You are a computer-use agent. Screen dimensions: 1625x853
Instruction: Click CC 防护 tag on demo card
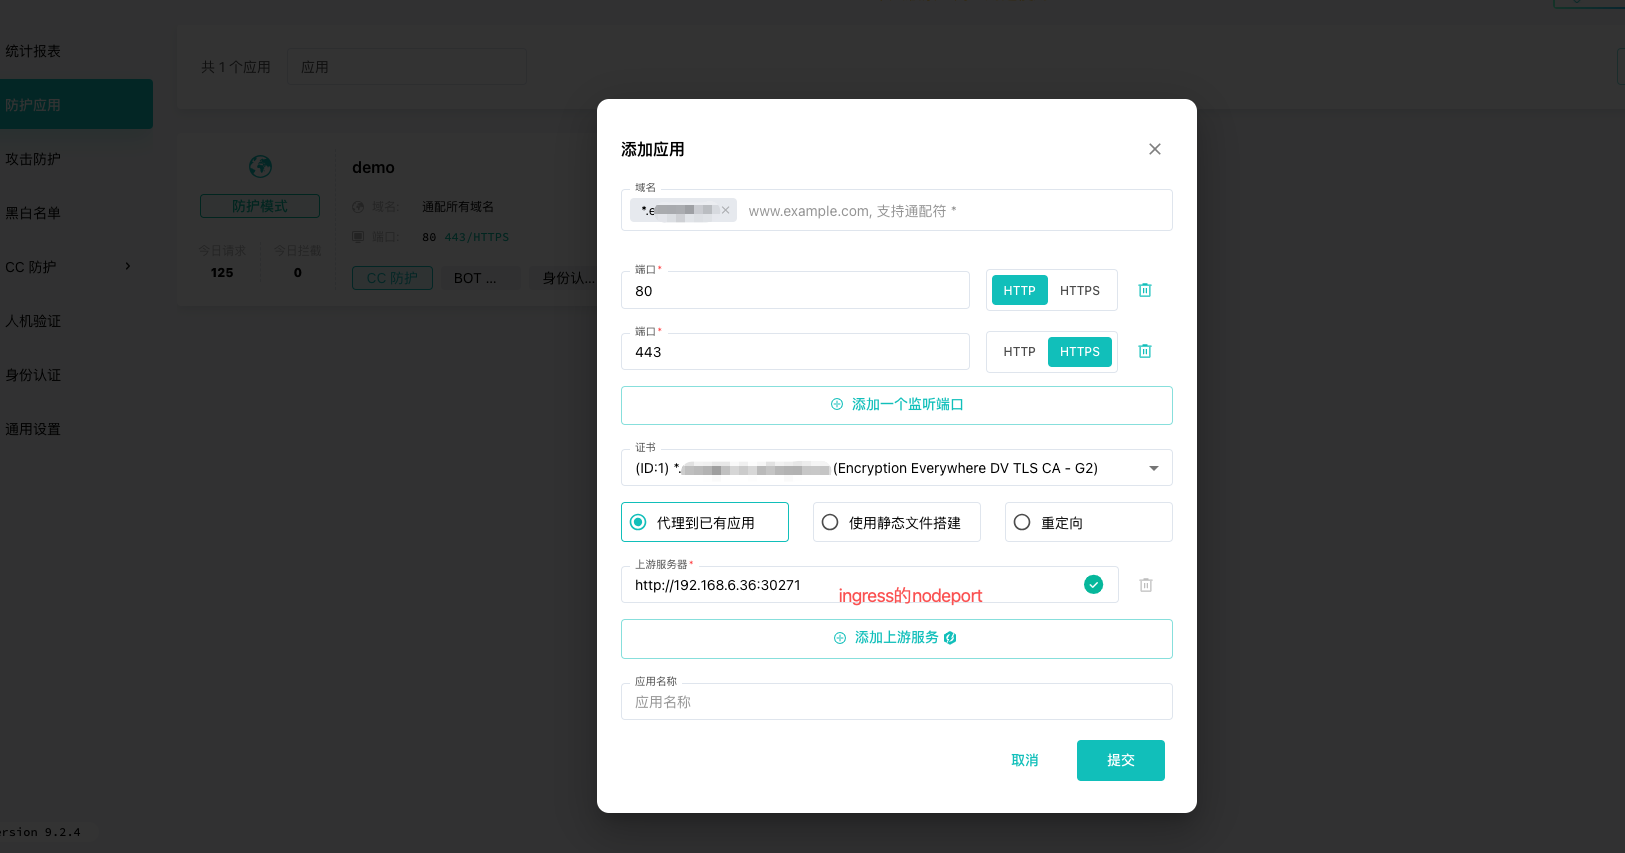[x=392, y=278]
